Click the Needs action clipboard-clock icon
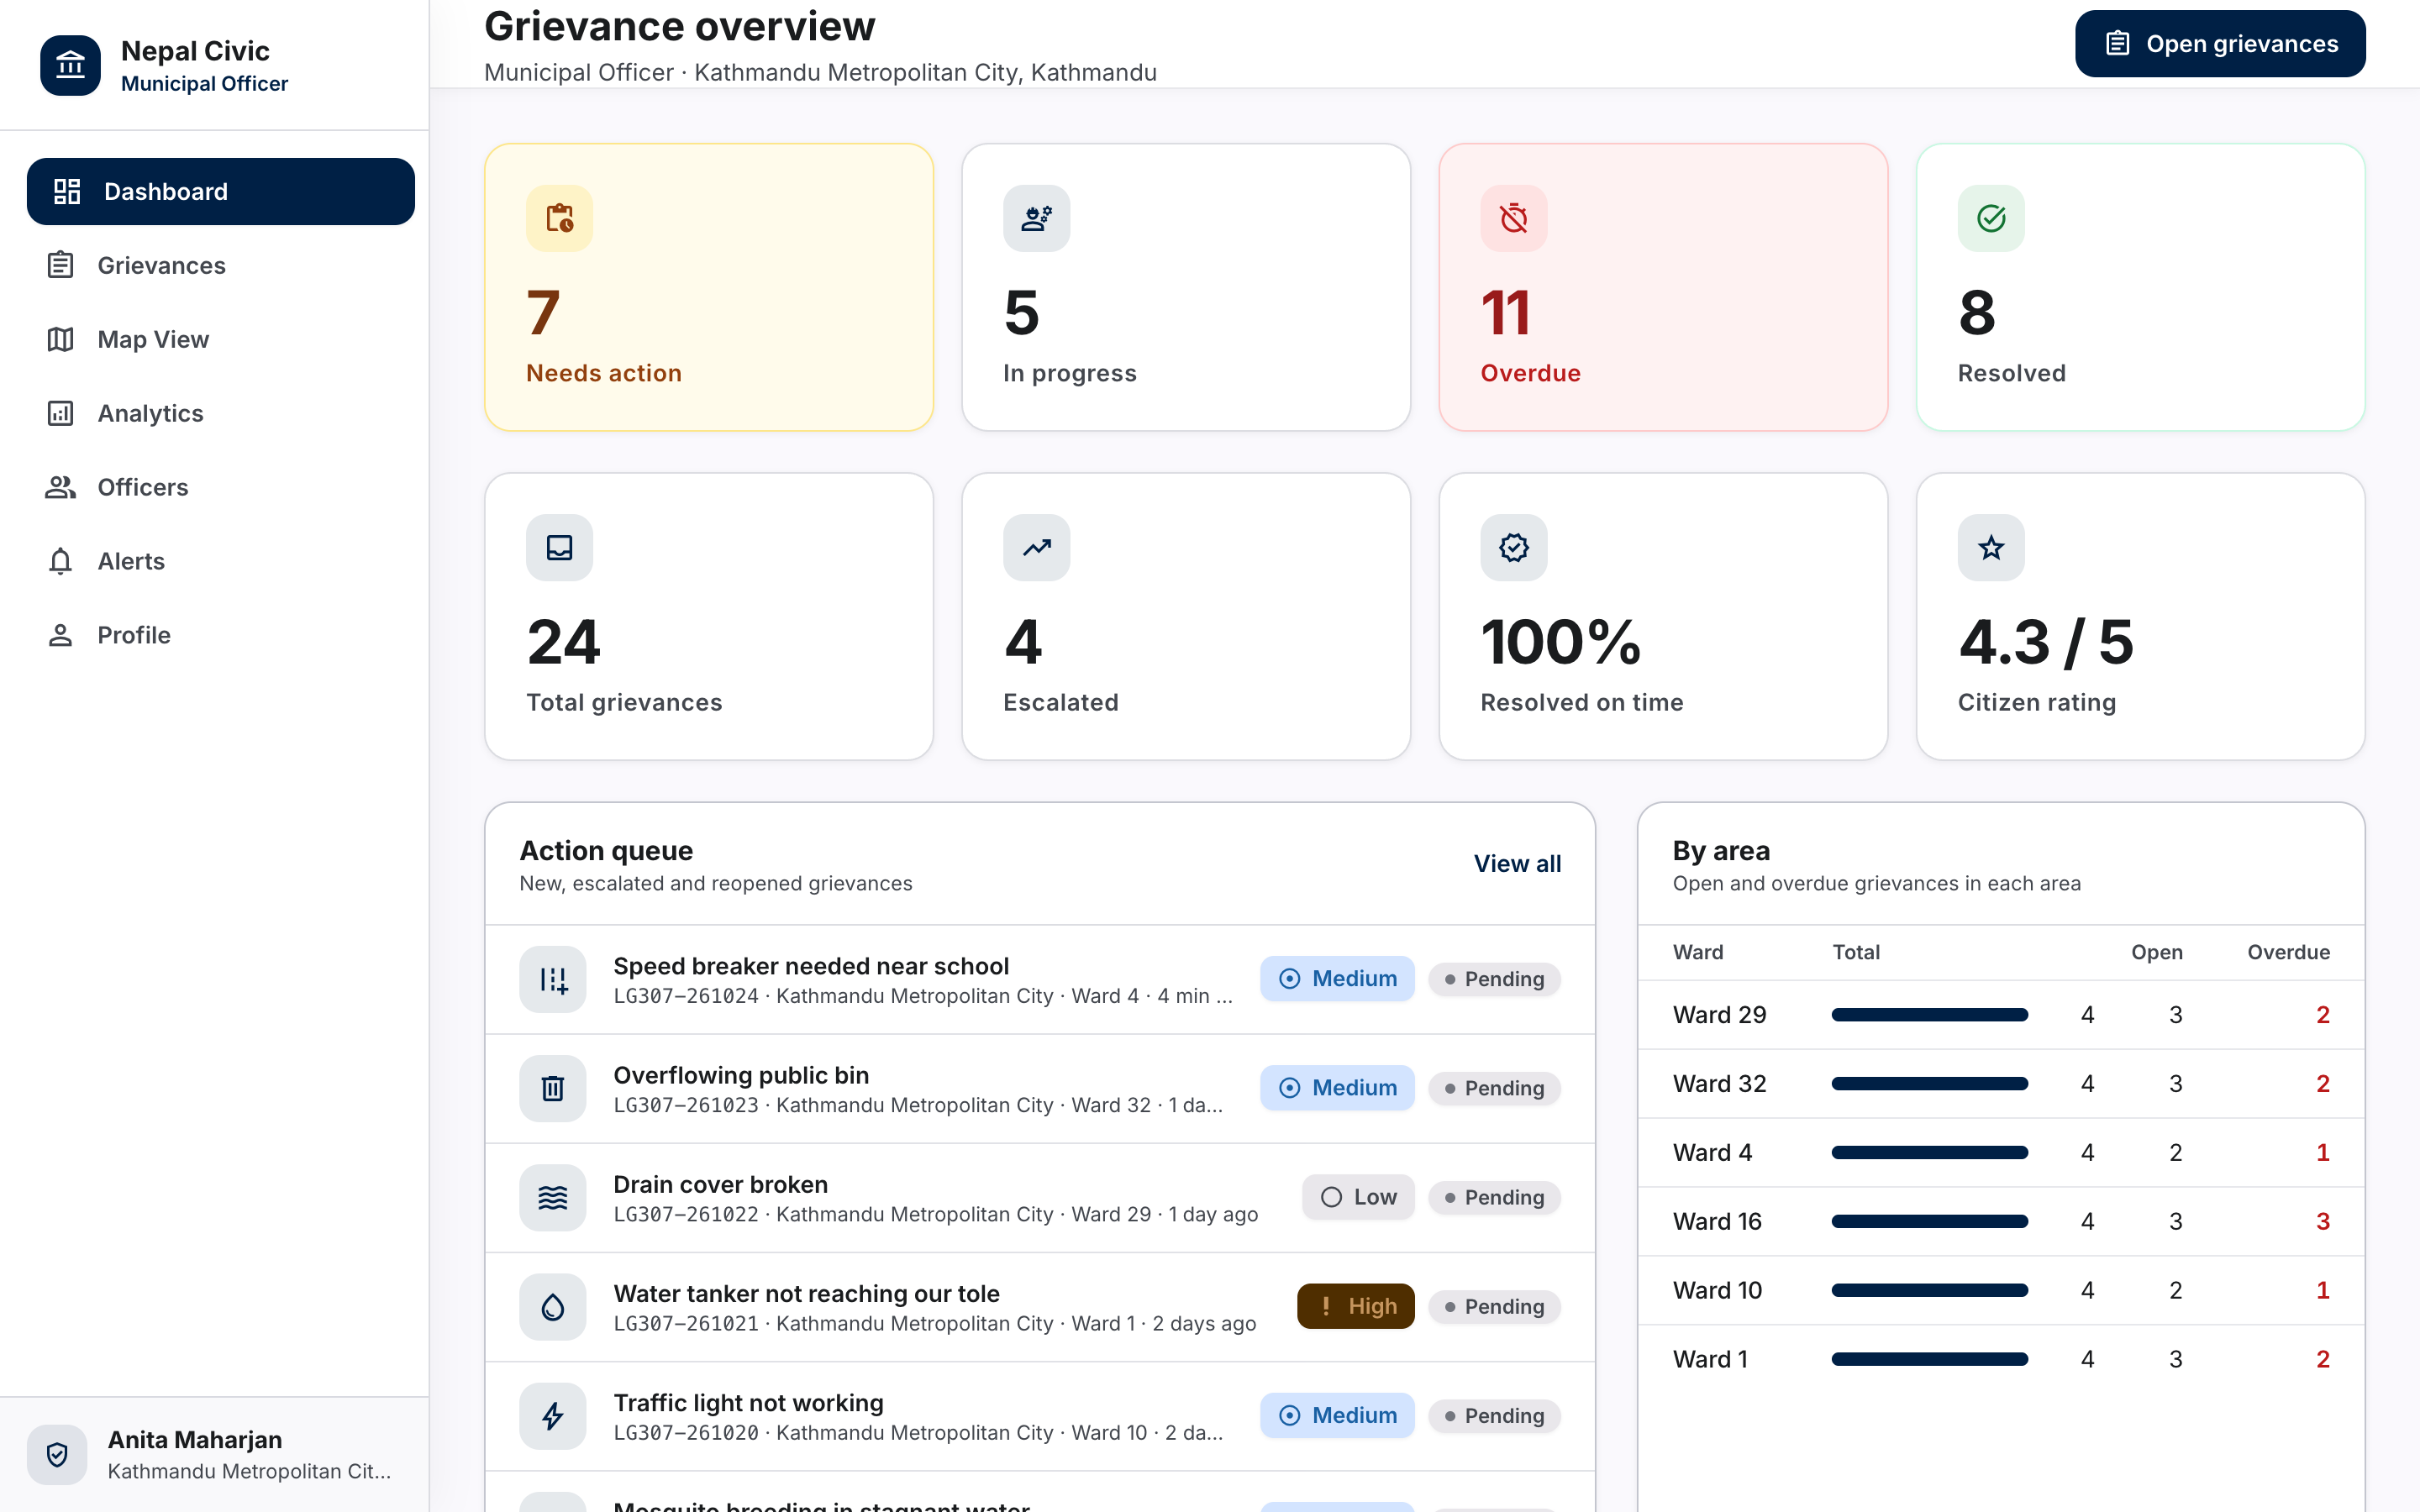The height and width of the screenshot is (1512, 2420). click(x=559, y=218)
